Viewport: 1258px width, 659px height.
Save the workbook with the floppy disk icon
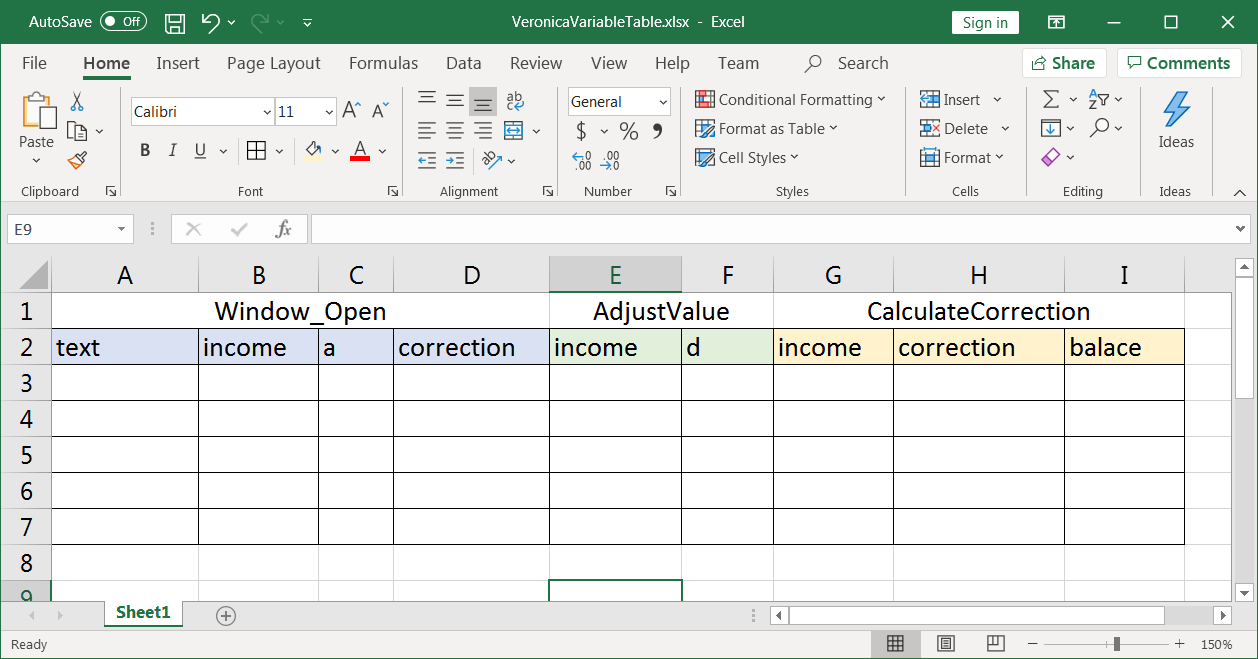coord(174,22)
